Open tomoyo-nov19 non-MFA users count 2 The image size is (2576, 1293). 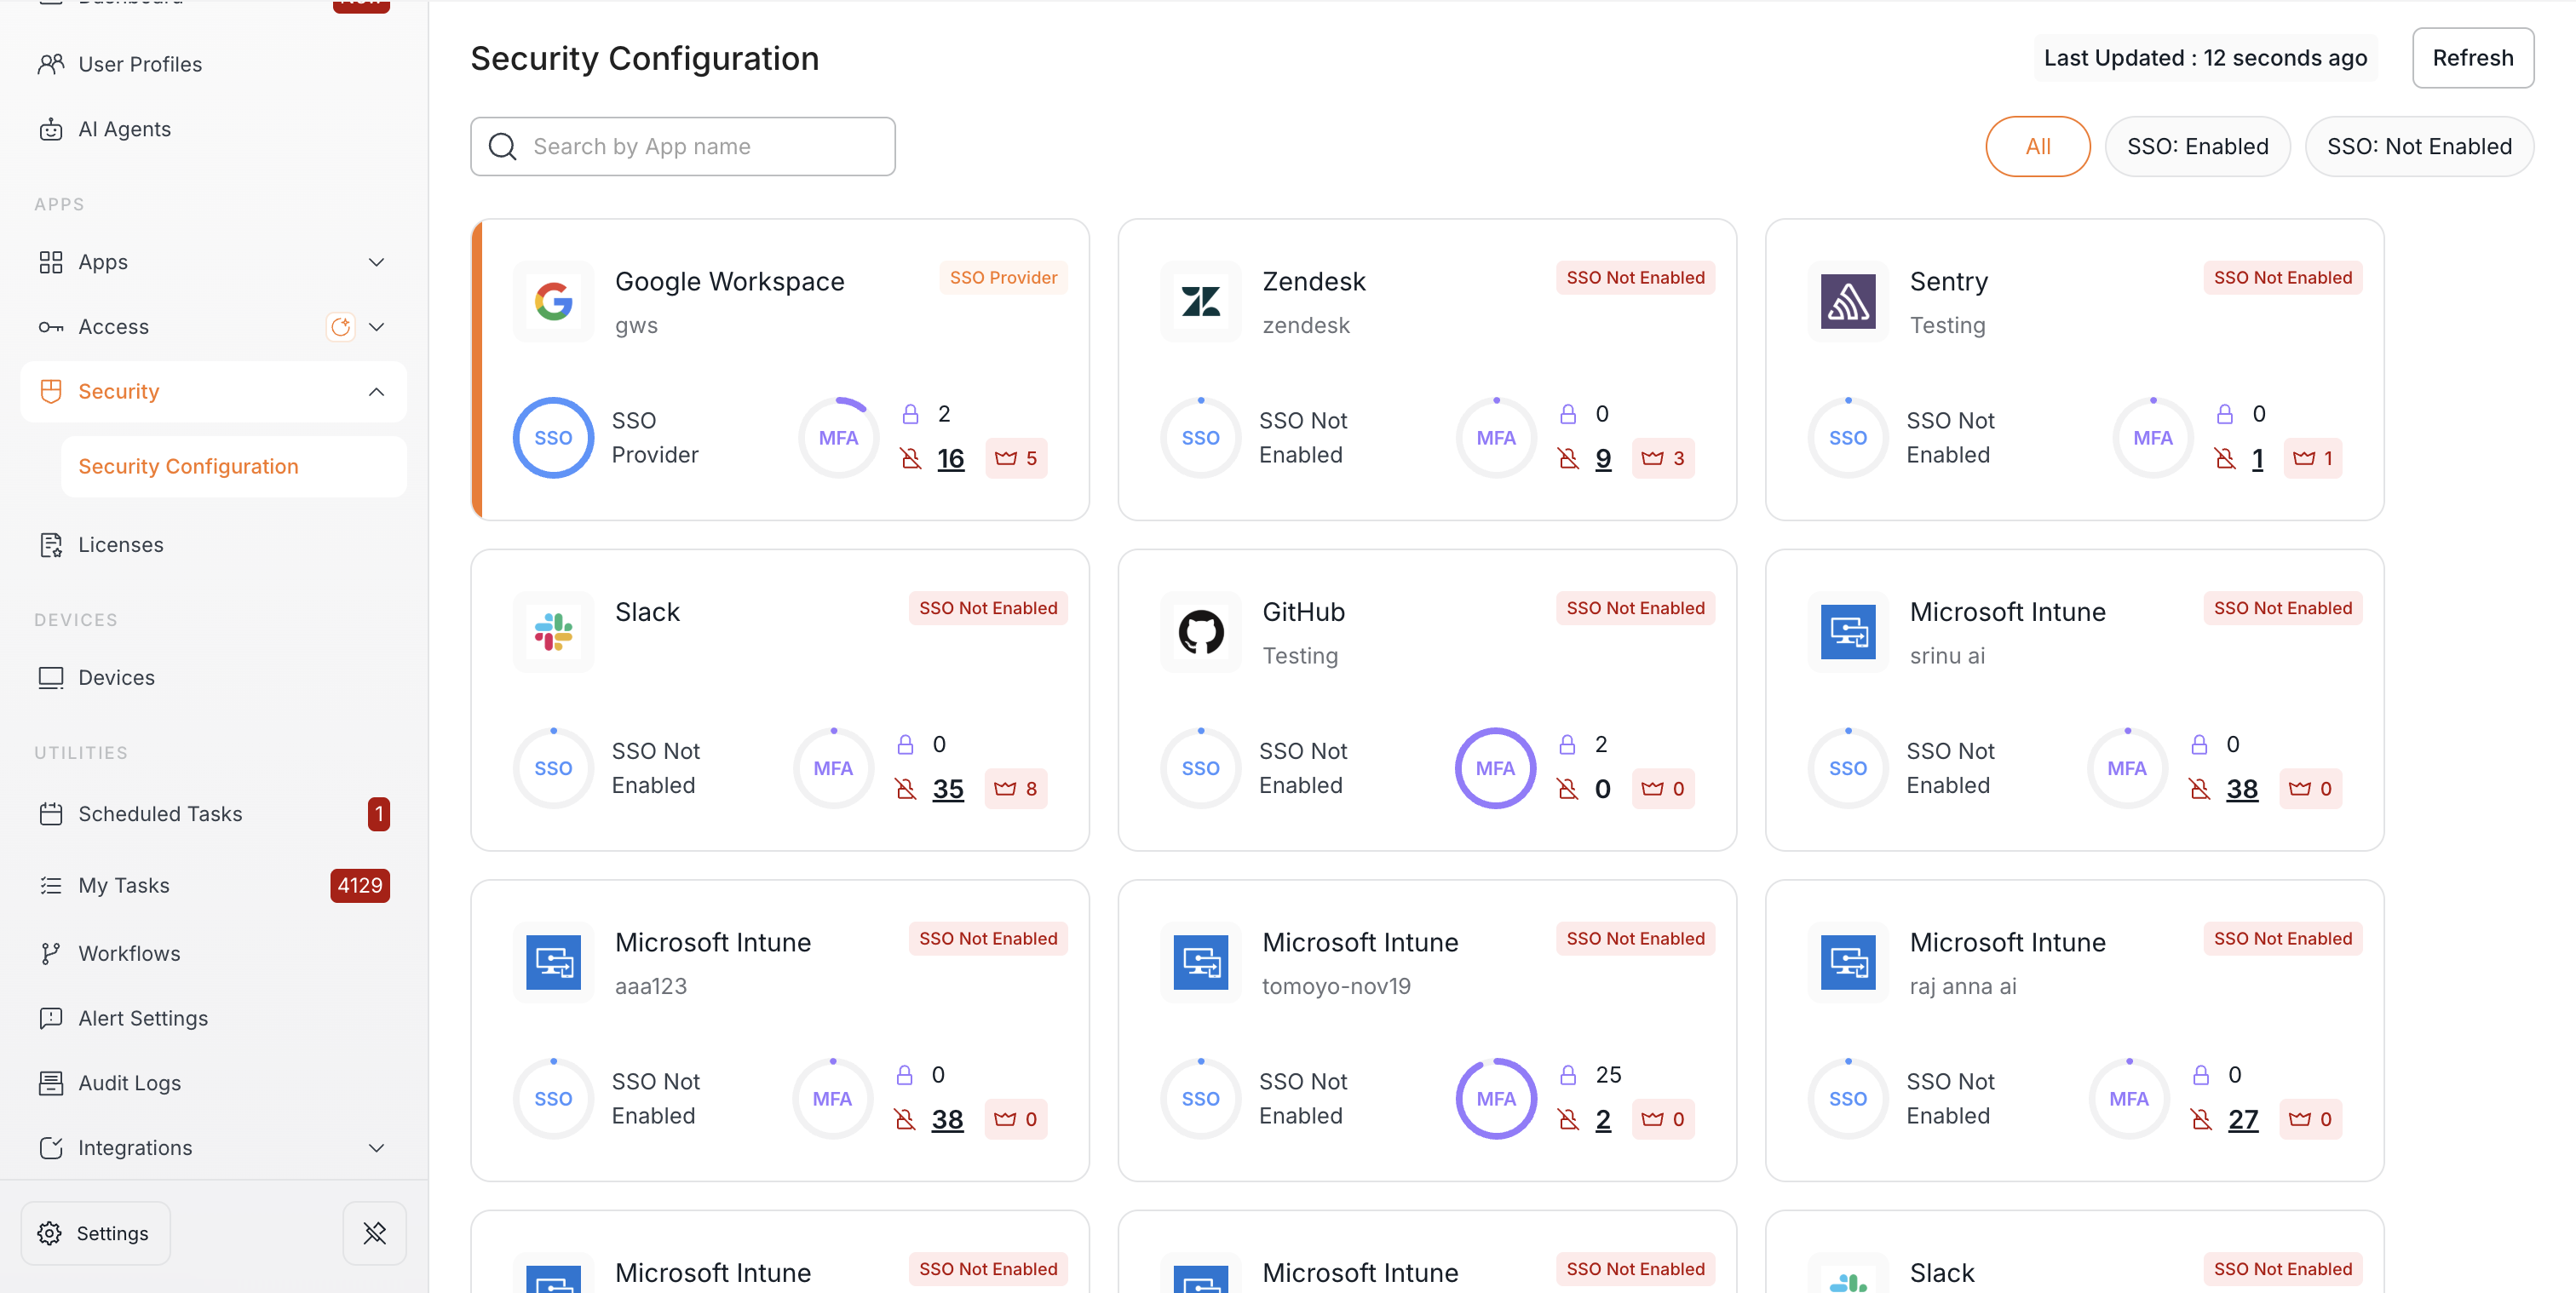pos(1603,1120)
